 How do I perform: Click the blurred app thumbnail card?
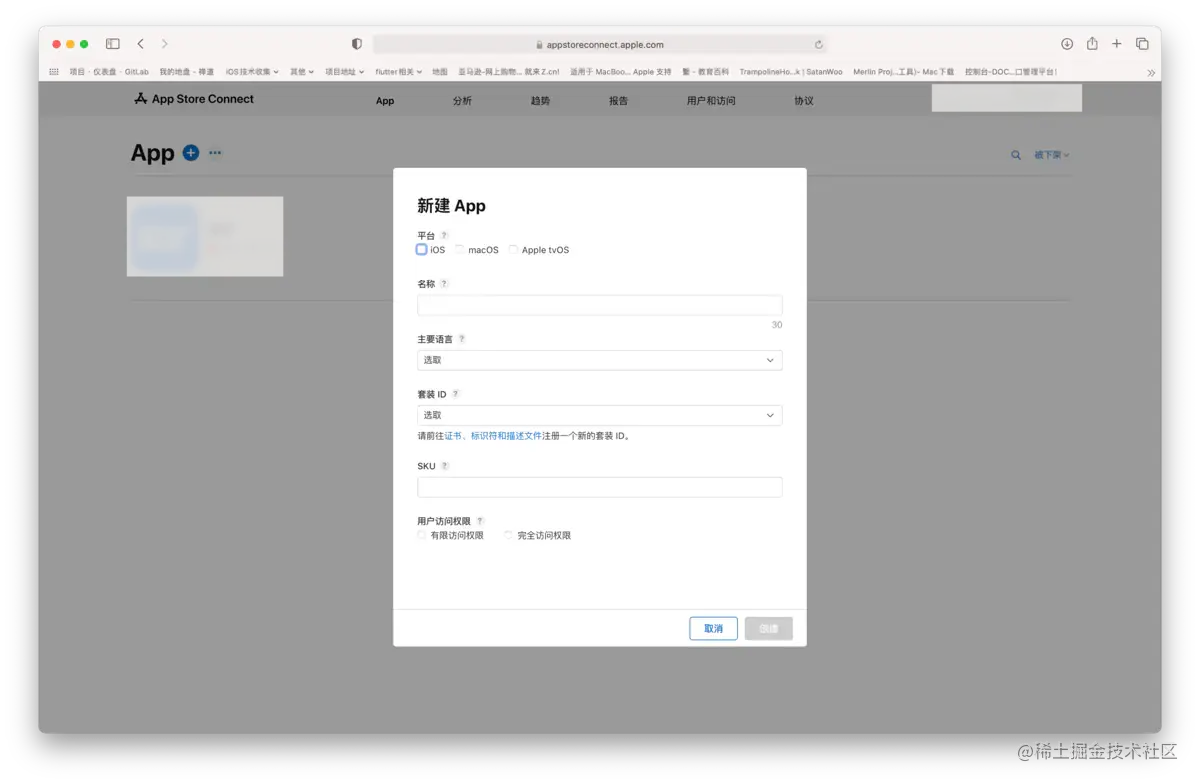pos(205,236)
